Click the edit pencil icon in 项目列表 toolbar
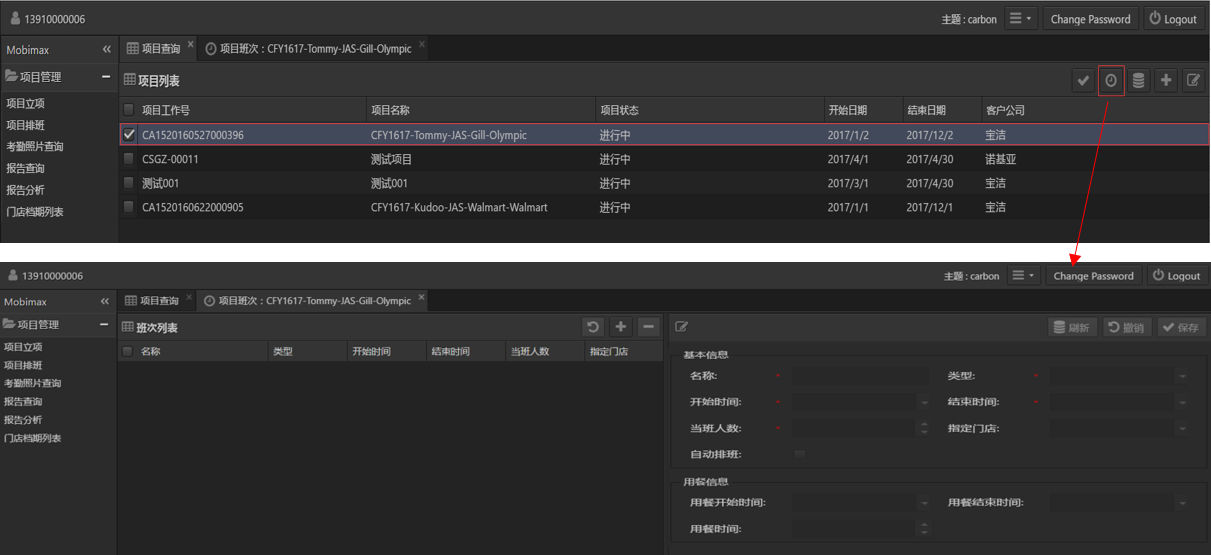 (x=1193, y=81)
